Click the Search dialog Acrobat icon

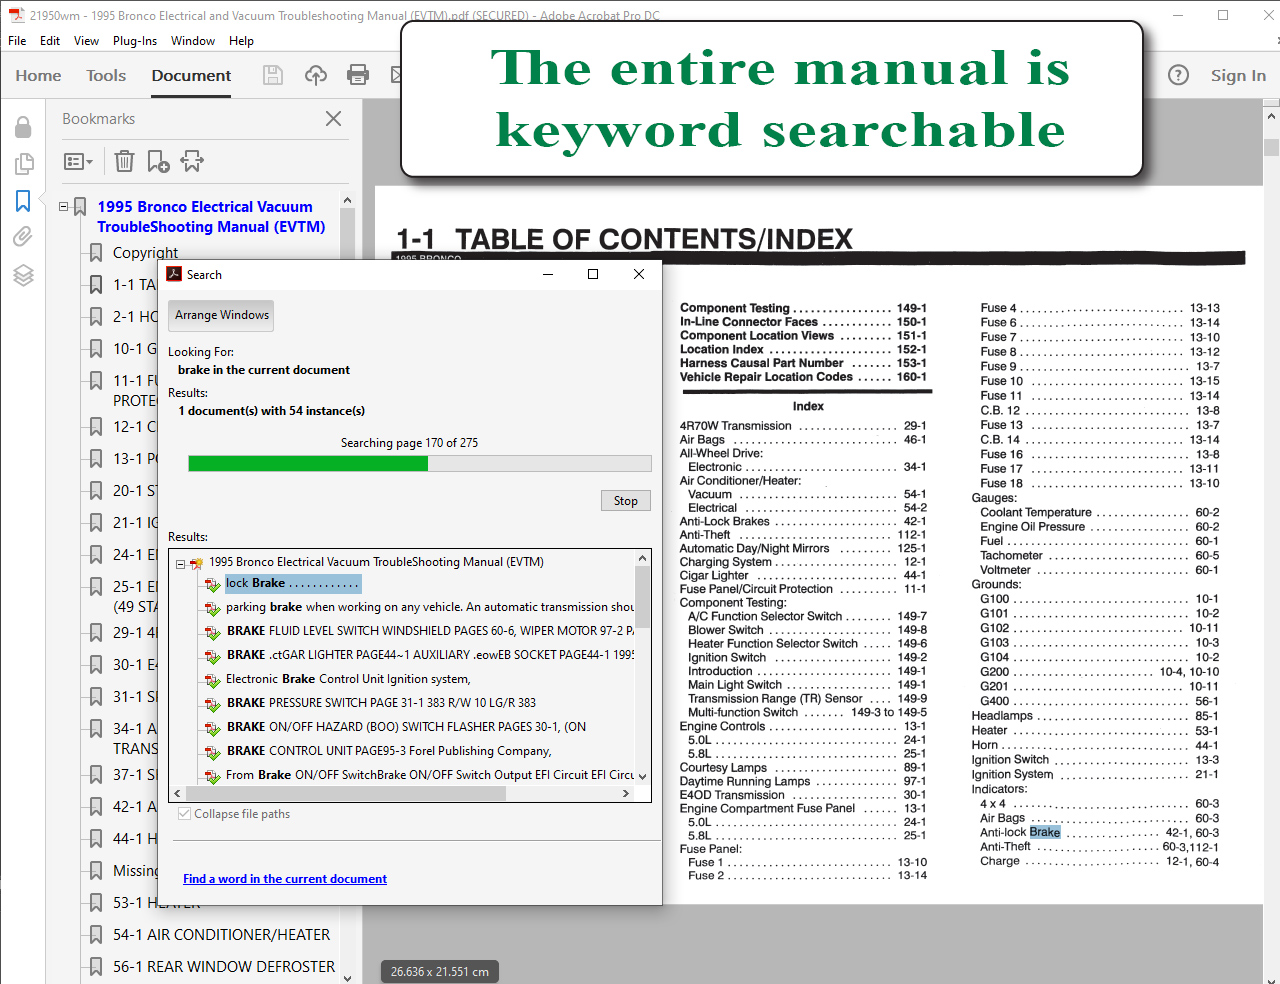174,274
